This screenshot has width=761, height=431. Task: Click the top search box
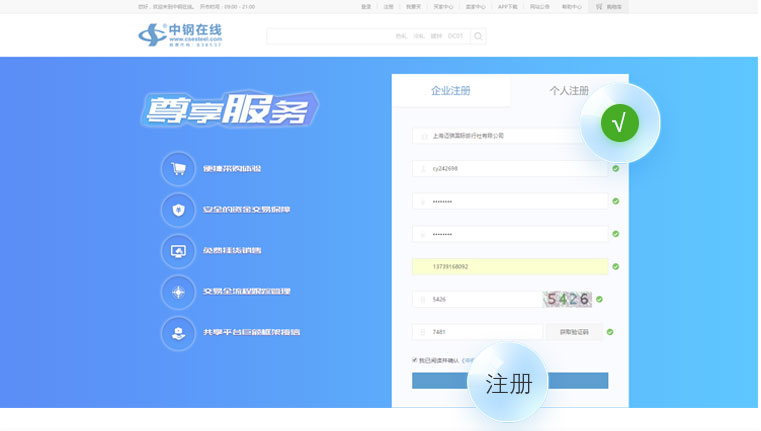pyautogui.click(x=367, y=37)
